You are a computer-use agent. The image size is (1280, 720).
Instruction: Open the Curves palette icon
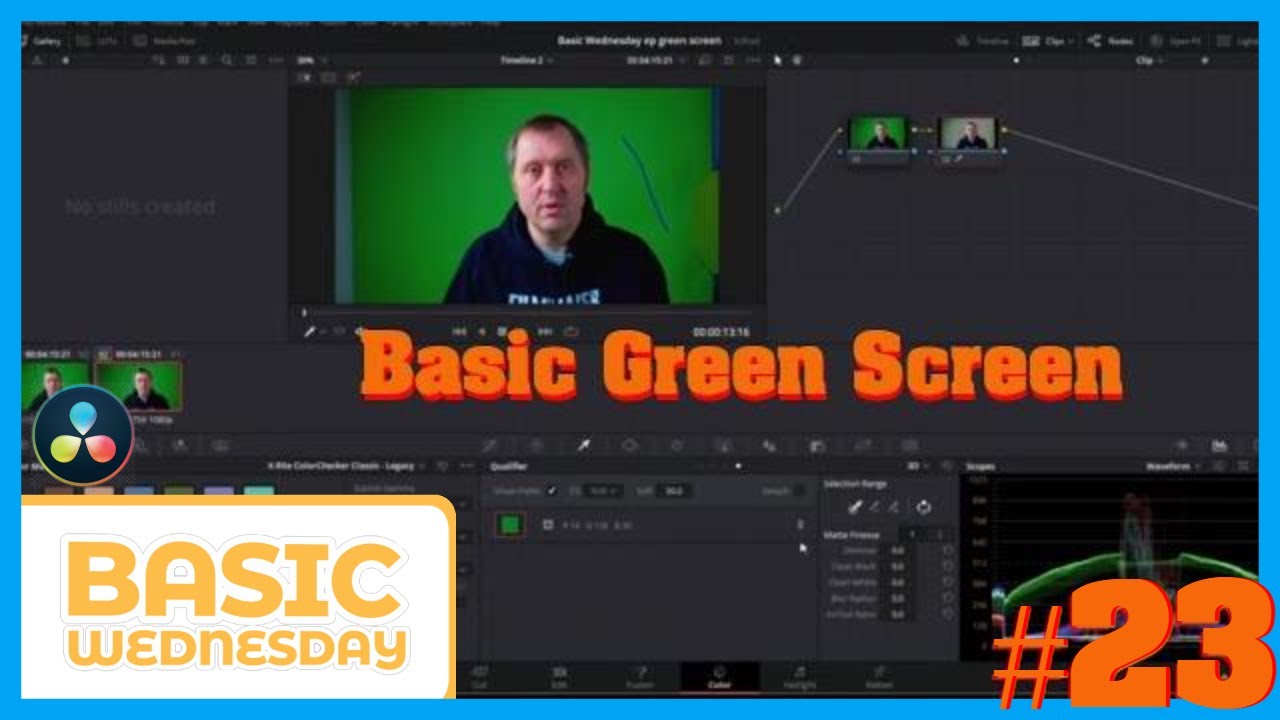490,446
